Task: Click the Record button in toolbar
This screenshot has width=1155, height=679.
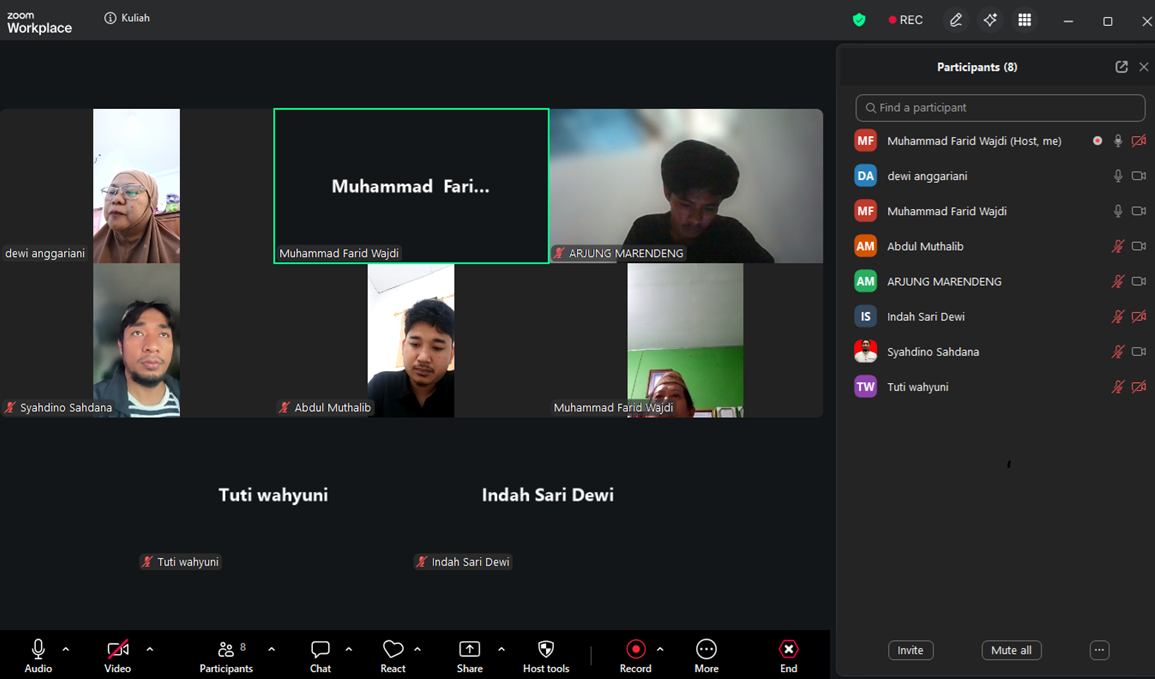Action: coord(635,655)
